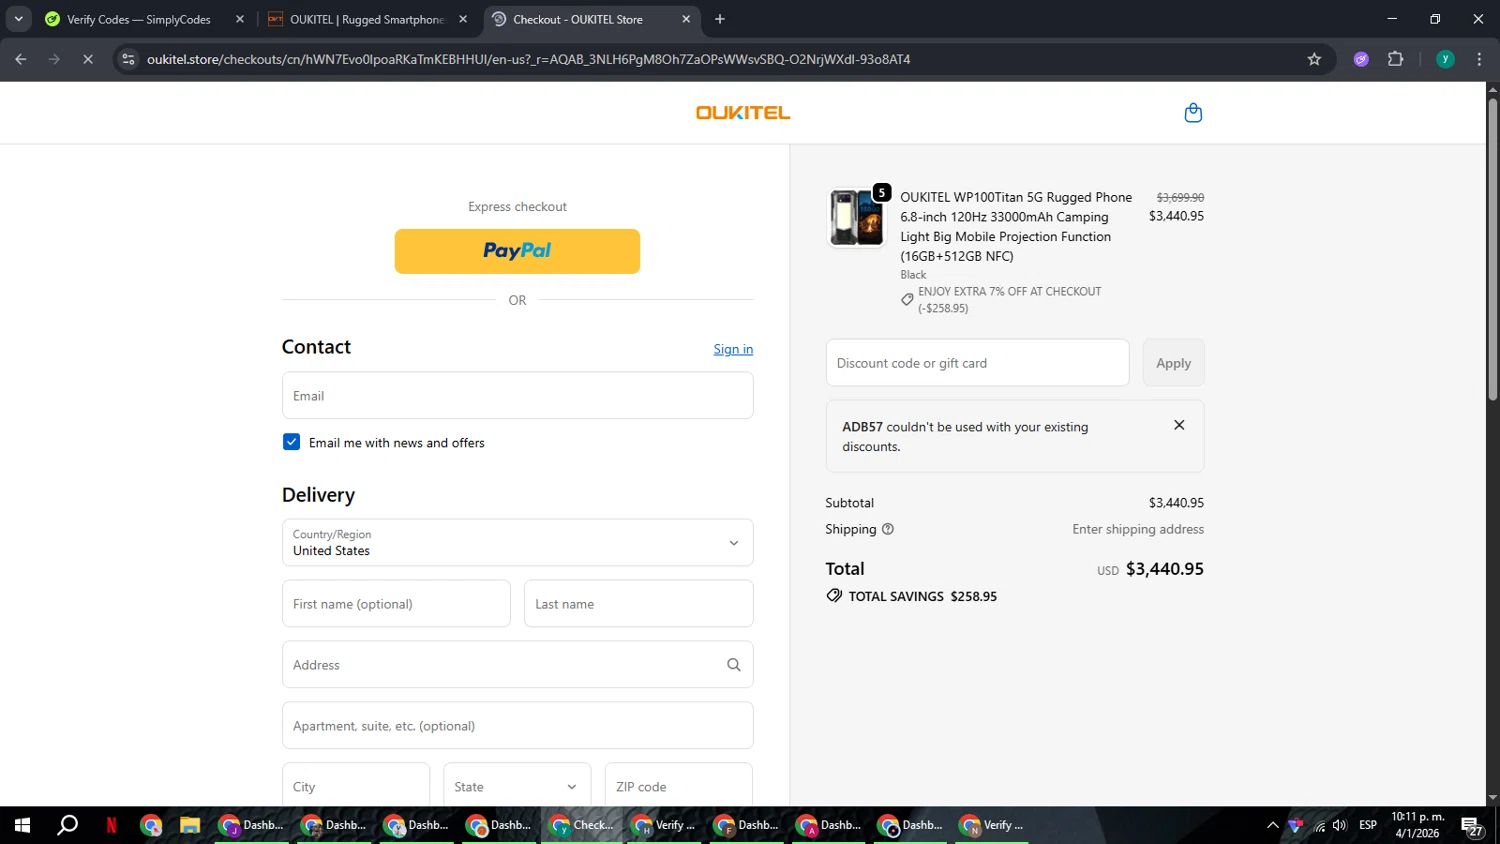This screenshot has height=844, width=1500.
Task: Focus the Last name field
Action: pos(638,604)
